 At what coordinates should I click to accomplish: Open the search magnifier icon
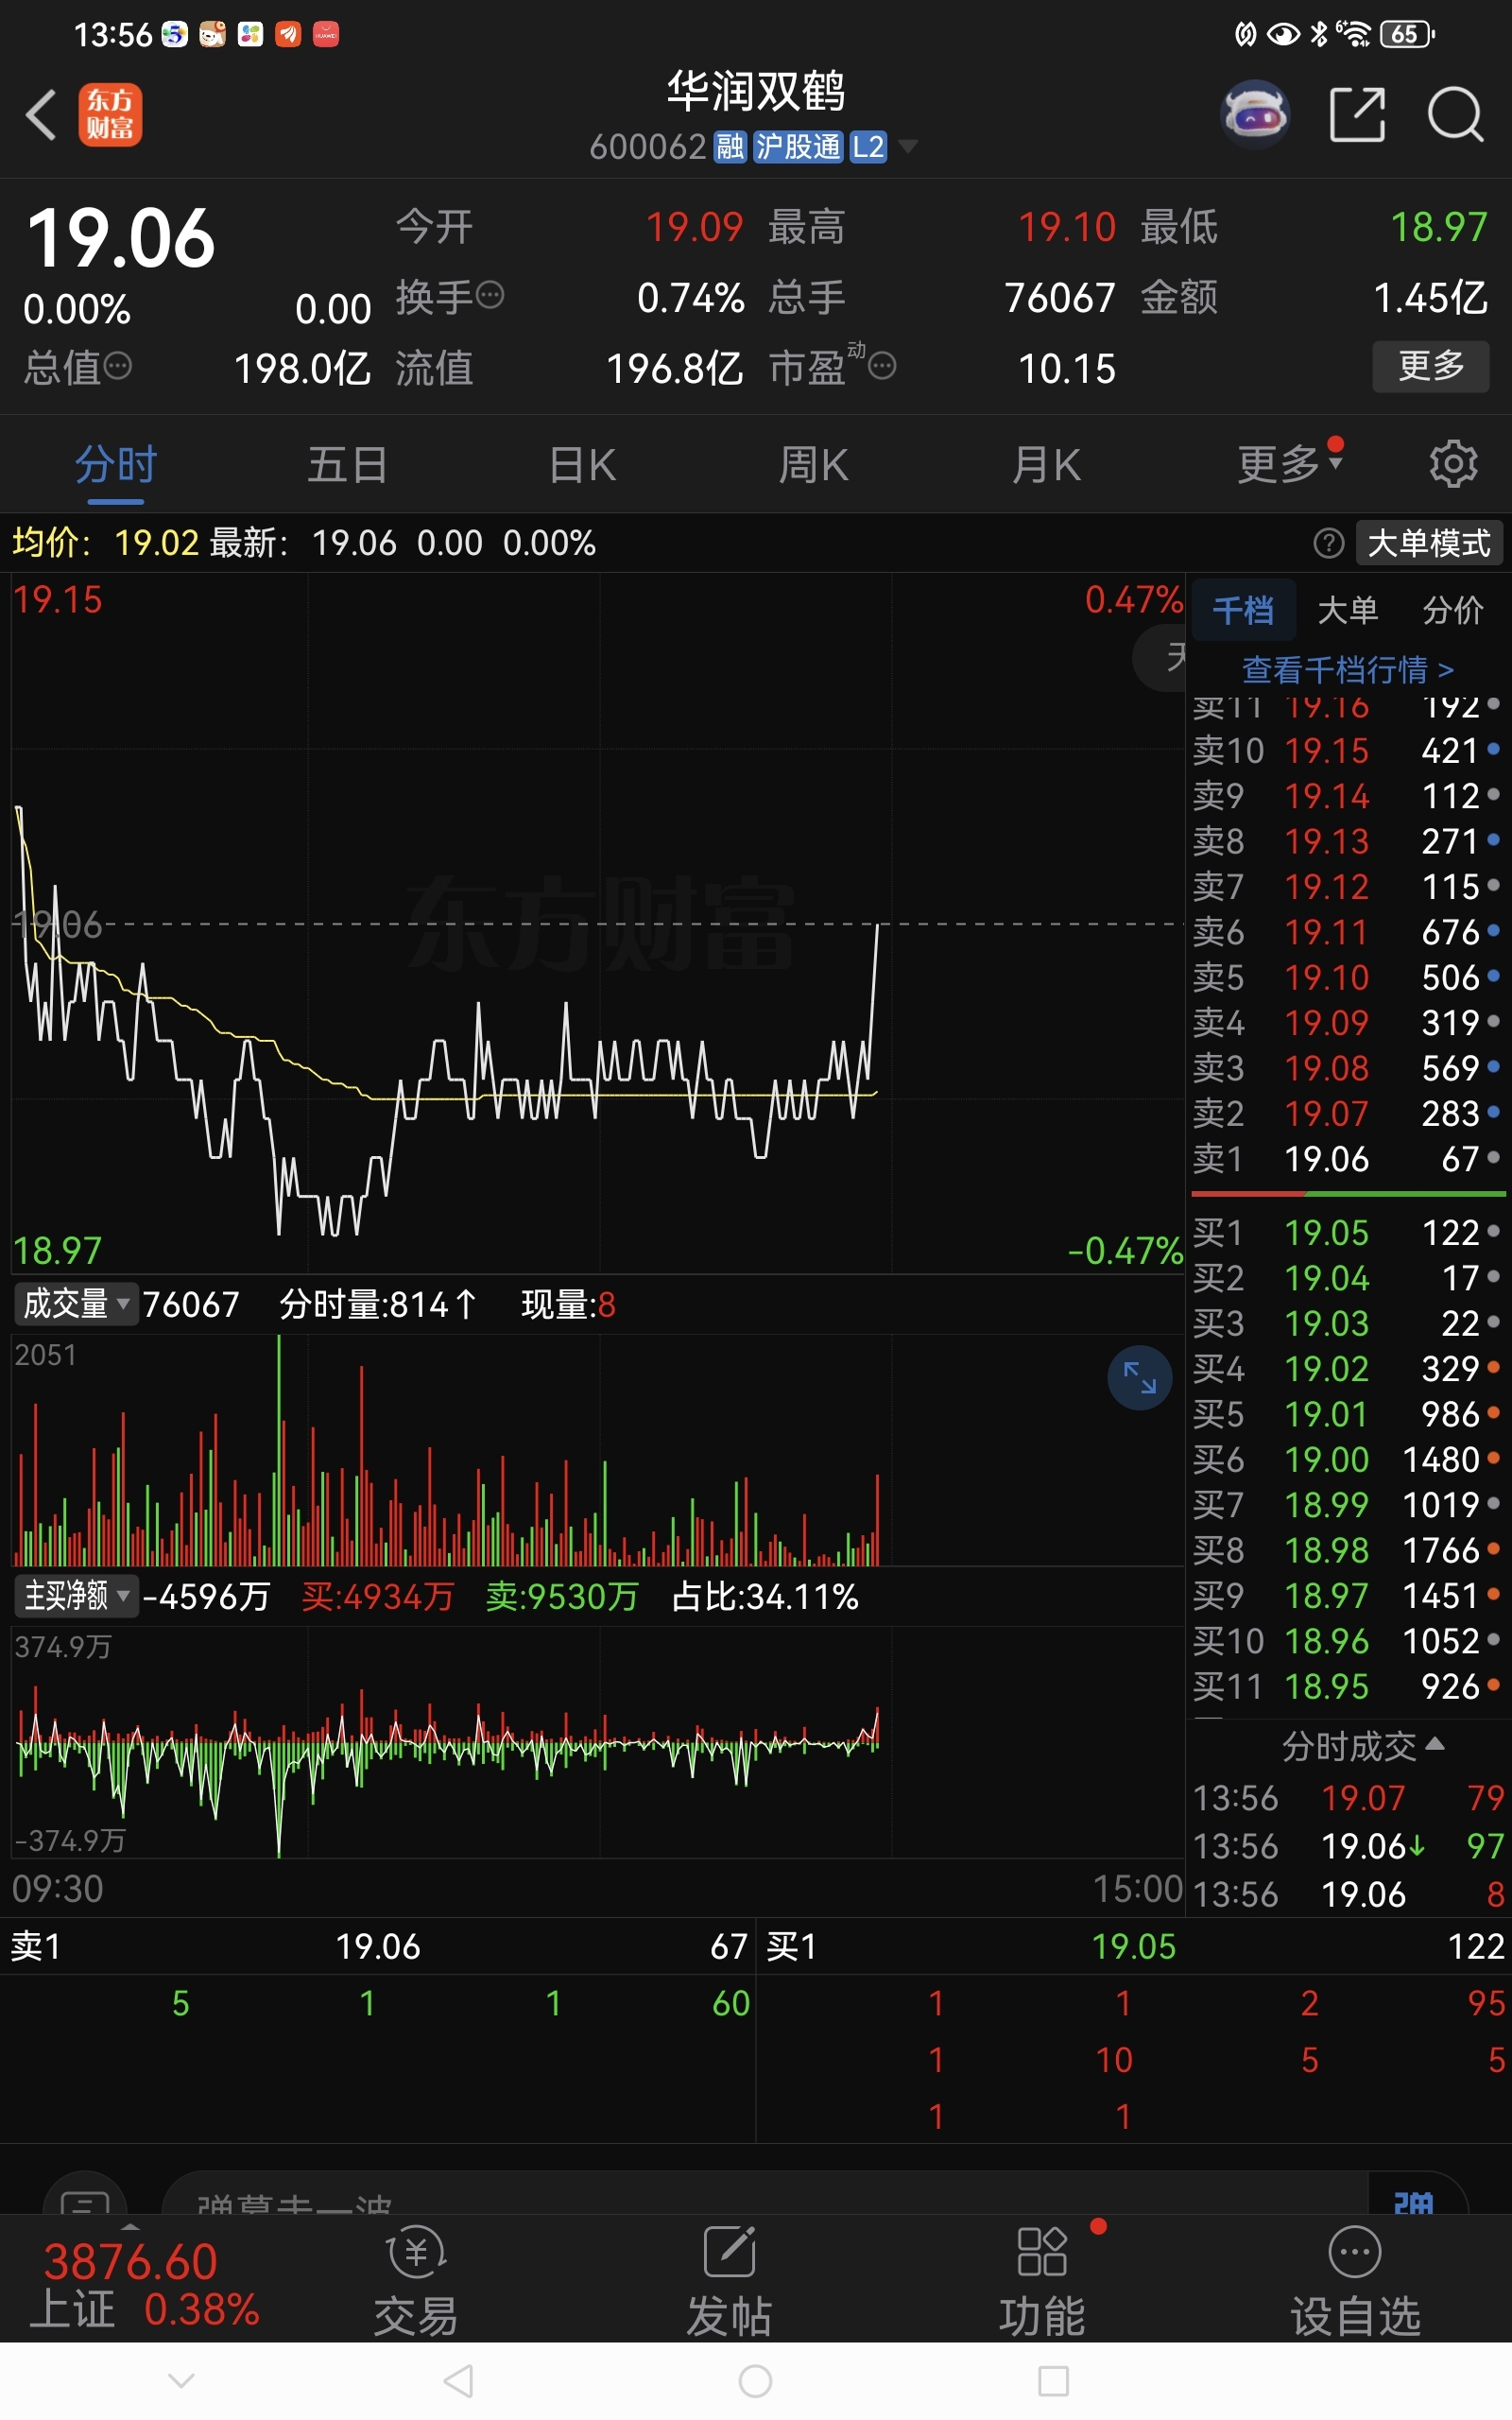point(1455,114)
